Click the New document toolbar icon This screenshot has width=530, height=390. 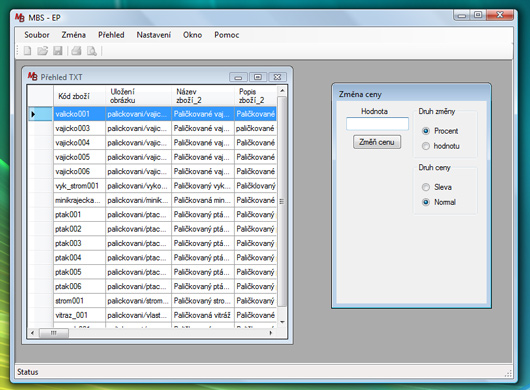(27, 51)
